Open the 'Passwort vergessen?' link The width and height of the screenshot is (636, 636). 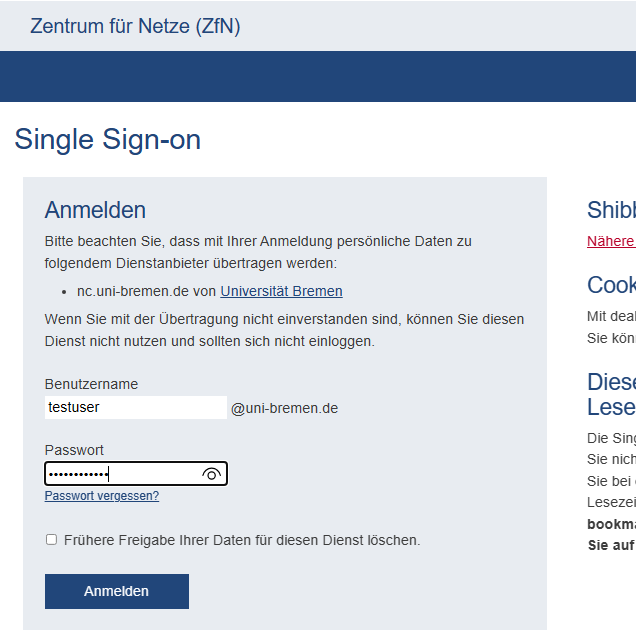pyautogui.click(x=102, y=496)
